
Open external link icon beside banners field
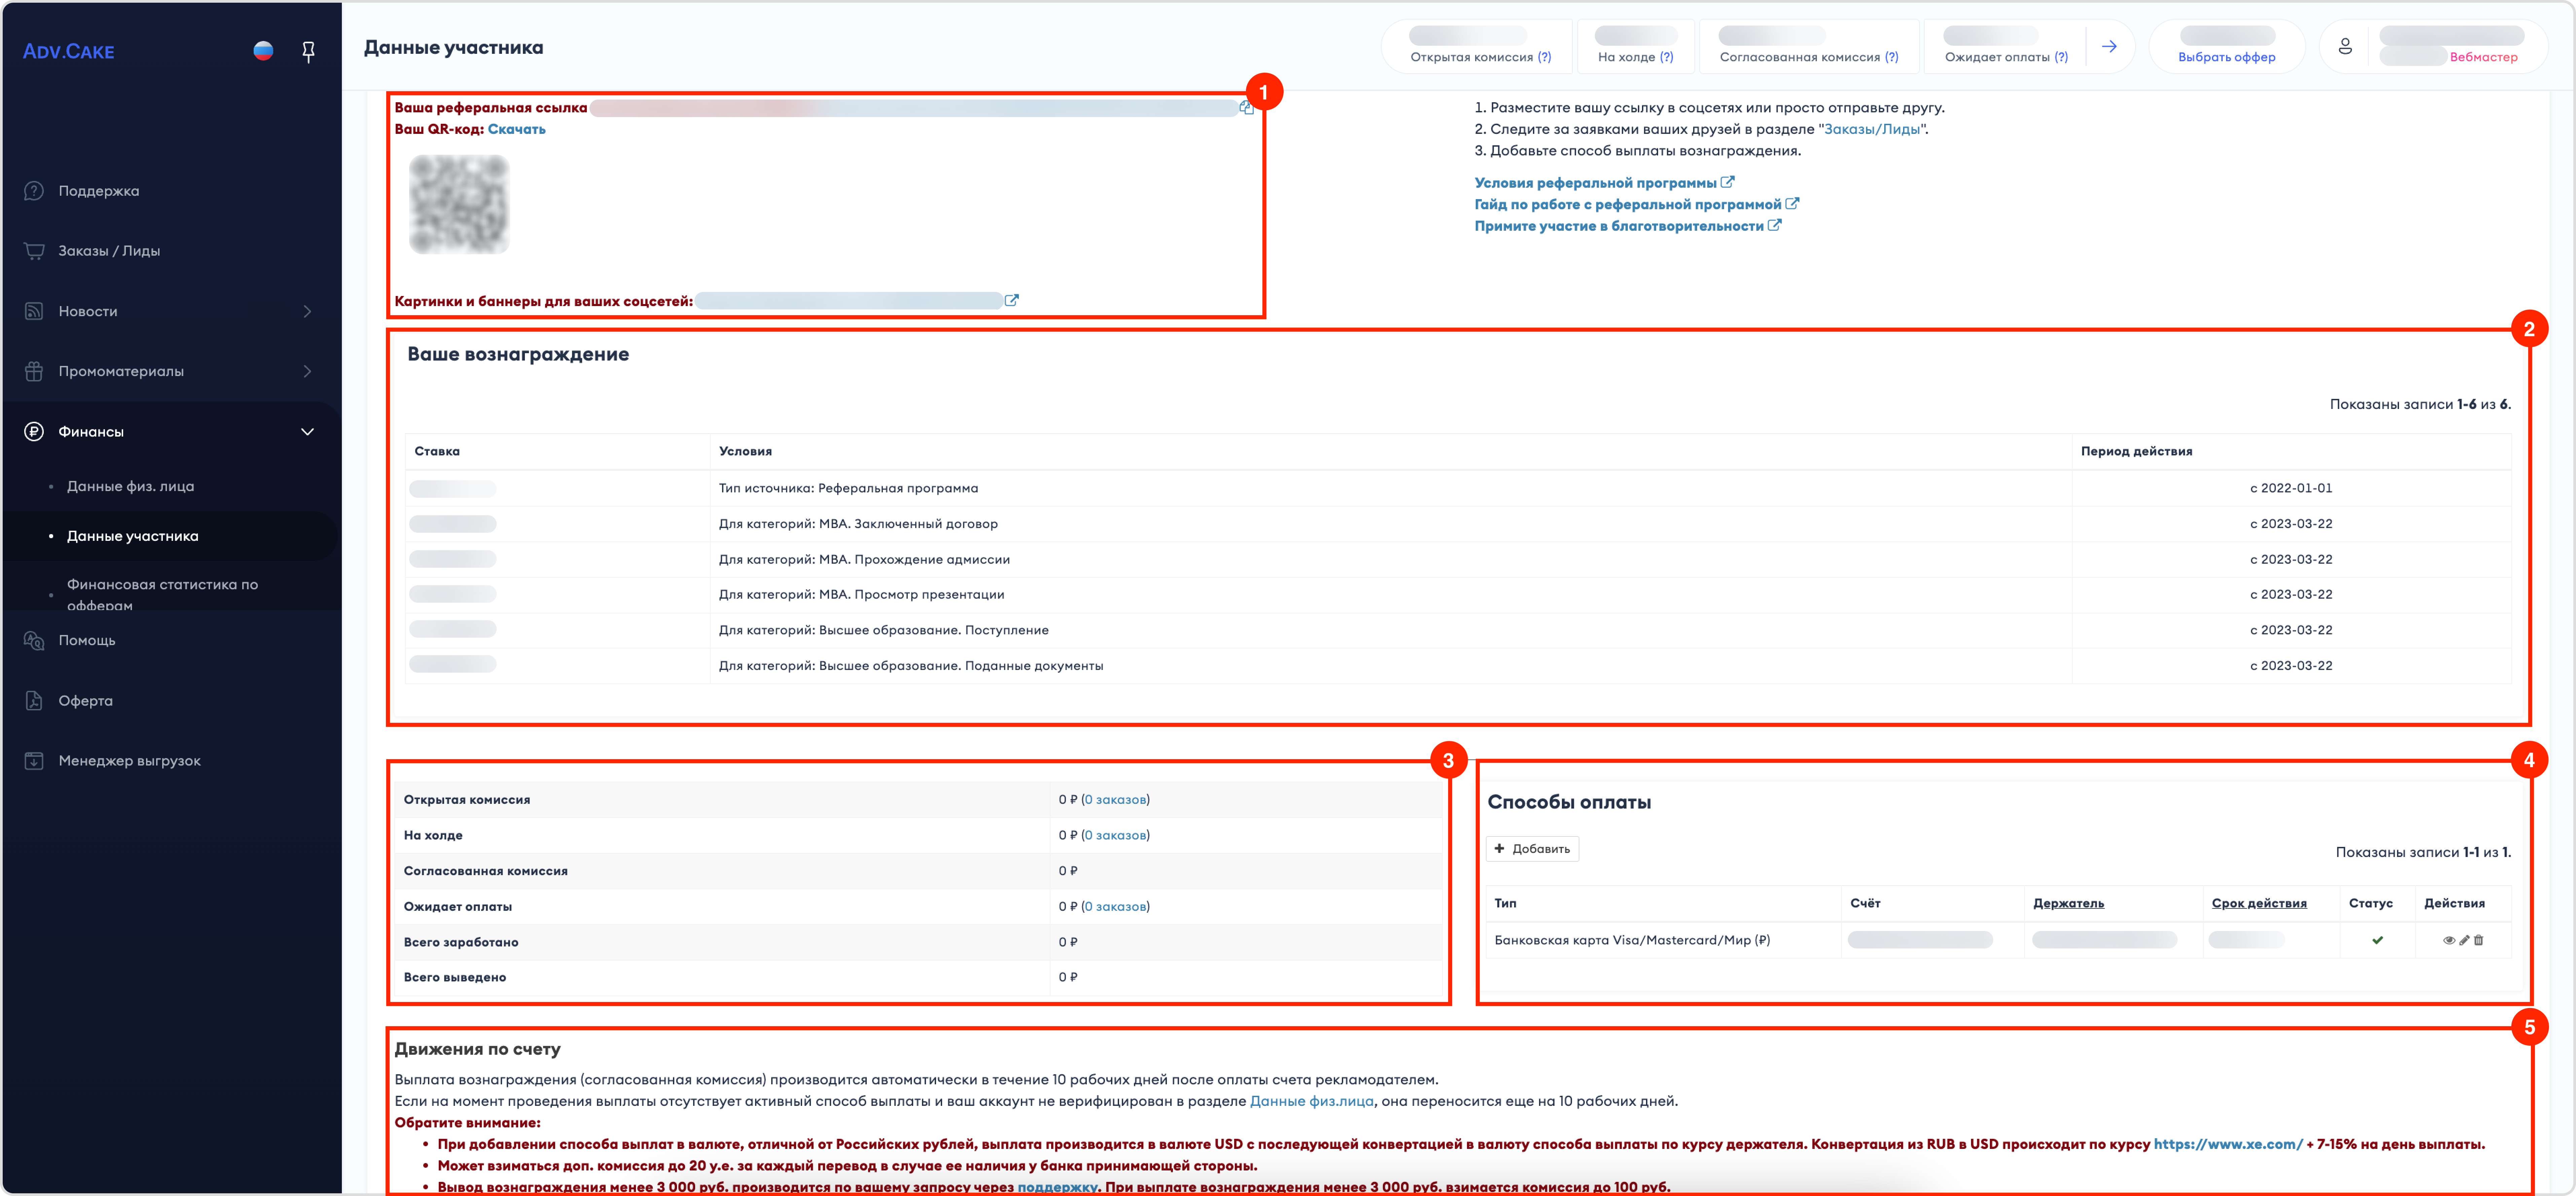pos(1012,300)
